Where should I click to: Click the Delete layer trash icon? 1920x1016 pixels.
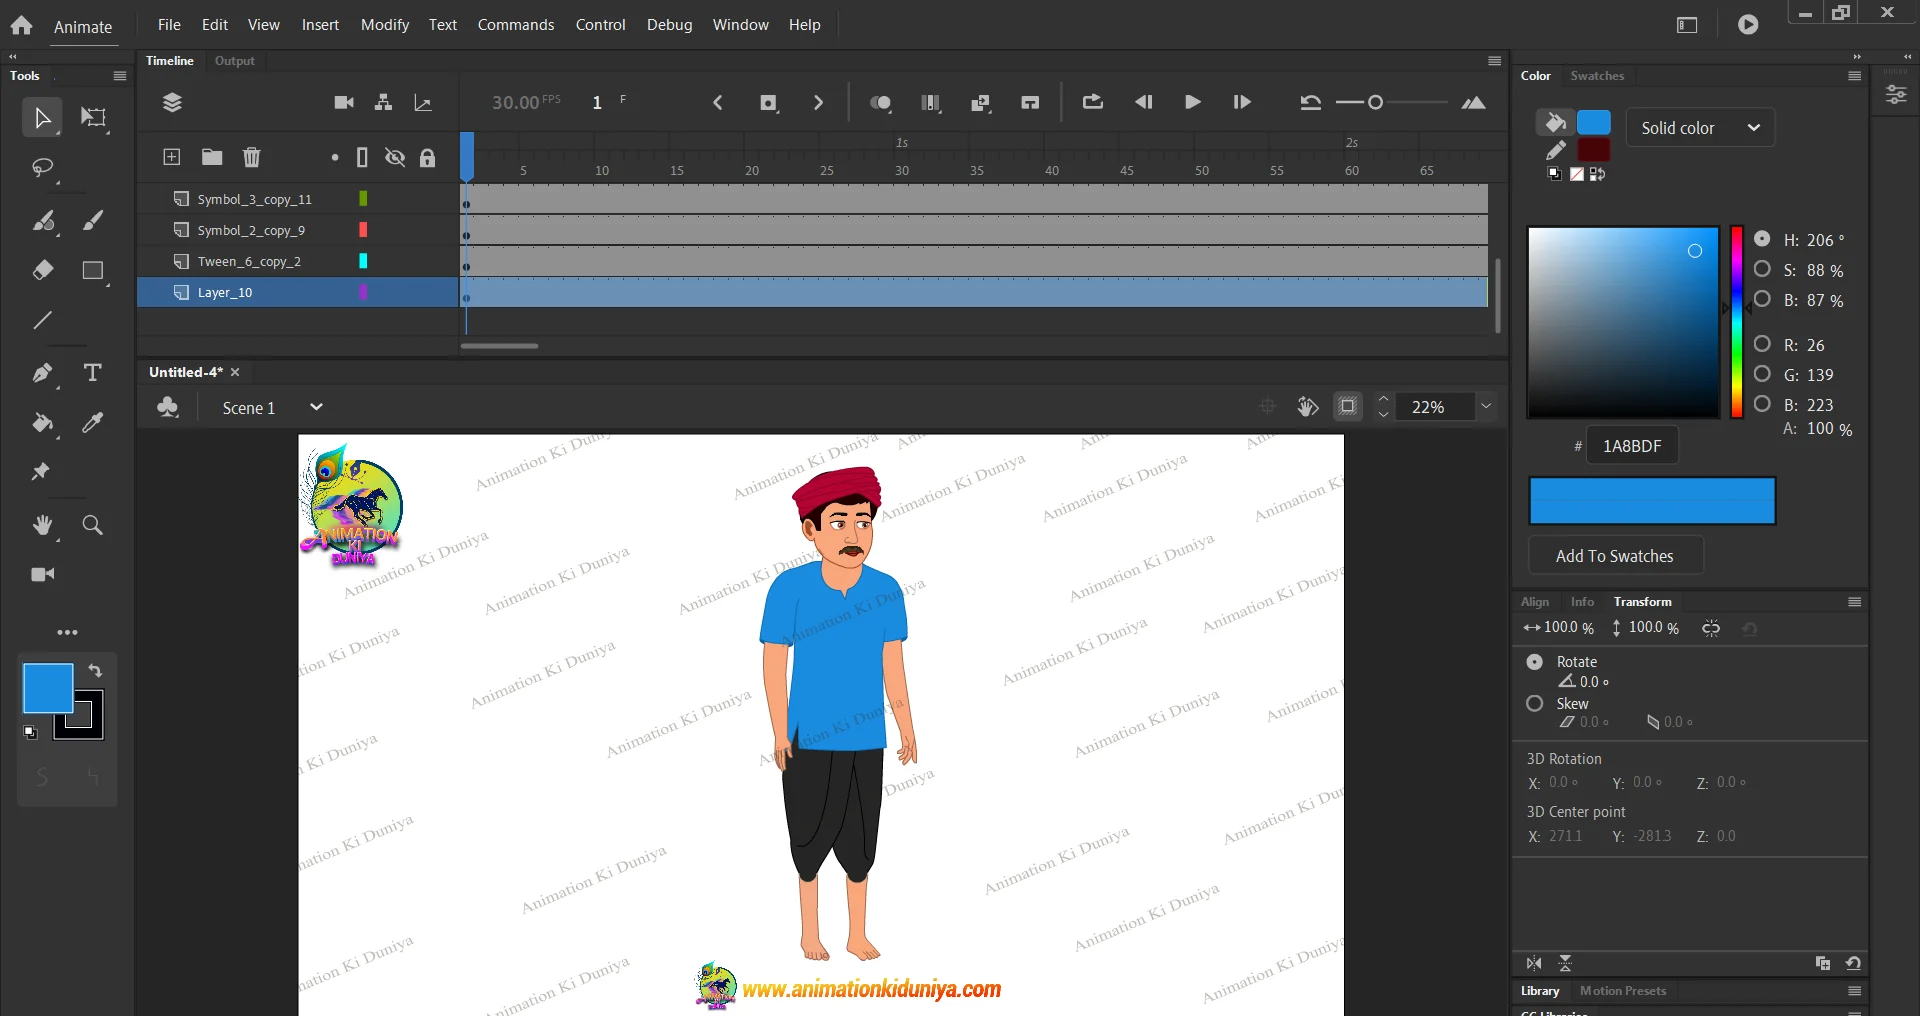click(251, 157)
